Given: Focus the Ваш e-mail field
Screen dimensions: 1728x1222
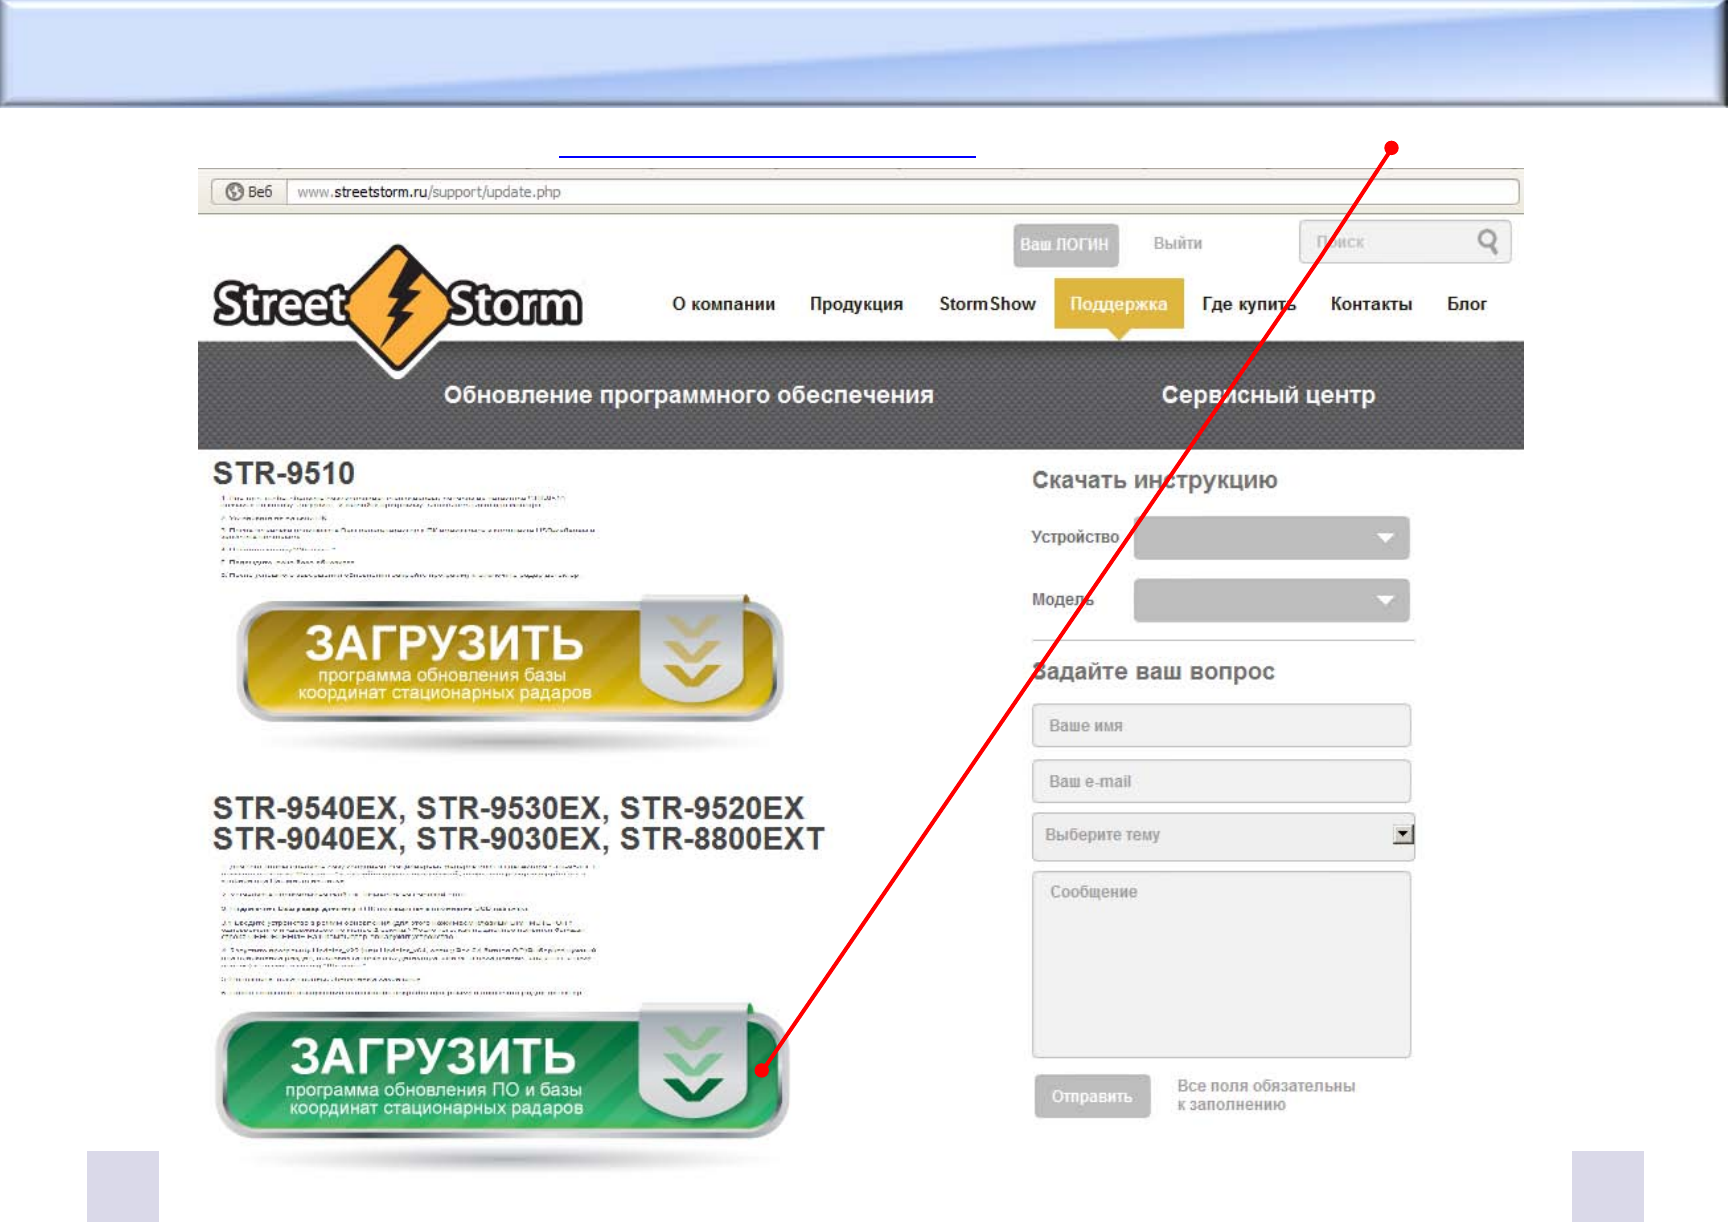Looking at the screenshot, I should pyautogui.click(x=1221, y=782).
